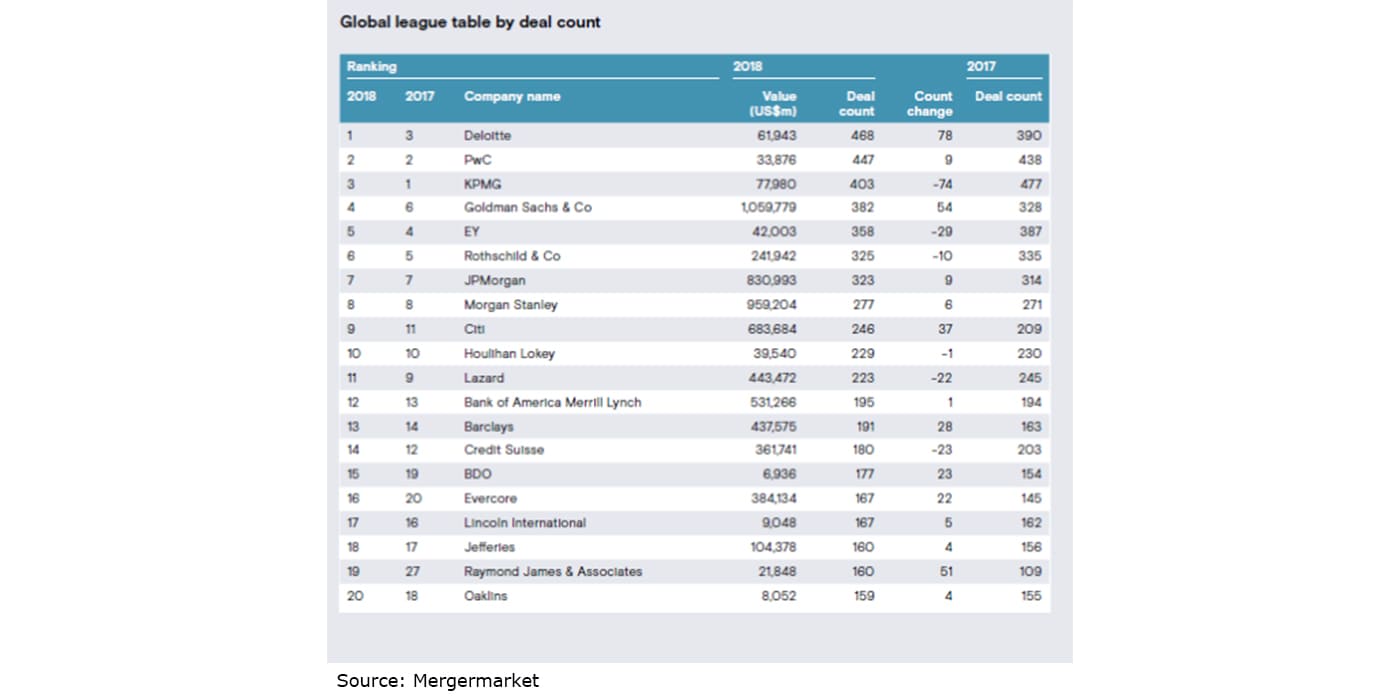Viewport: 1400px width, 700px height.
Task: Select Evercore in the table
Action: click(491, 498)
